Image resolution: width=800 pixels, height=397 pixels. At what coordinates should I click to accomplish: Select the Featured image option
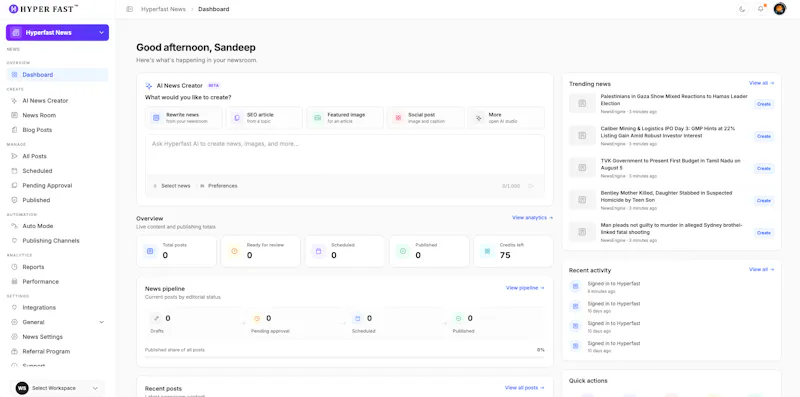click(x=345, y=118)
